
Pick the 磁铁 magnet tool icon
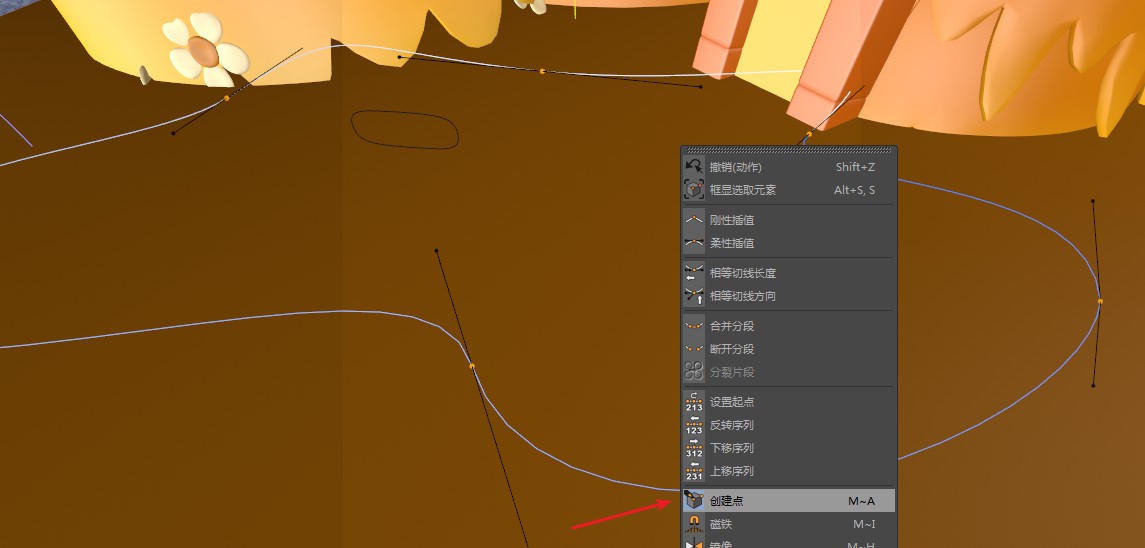(x=694, y=525)
